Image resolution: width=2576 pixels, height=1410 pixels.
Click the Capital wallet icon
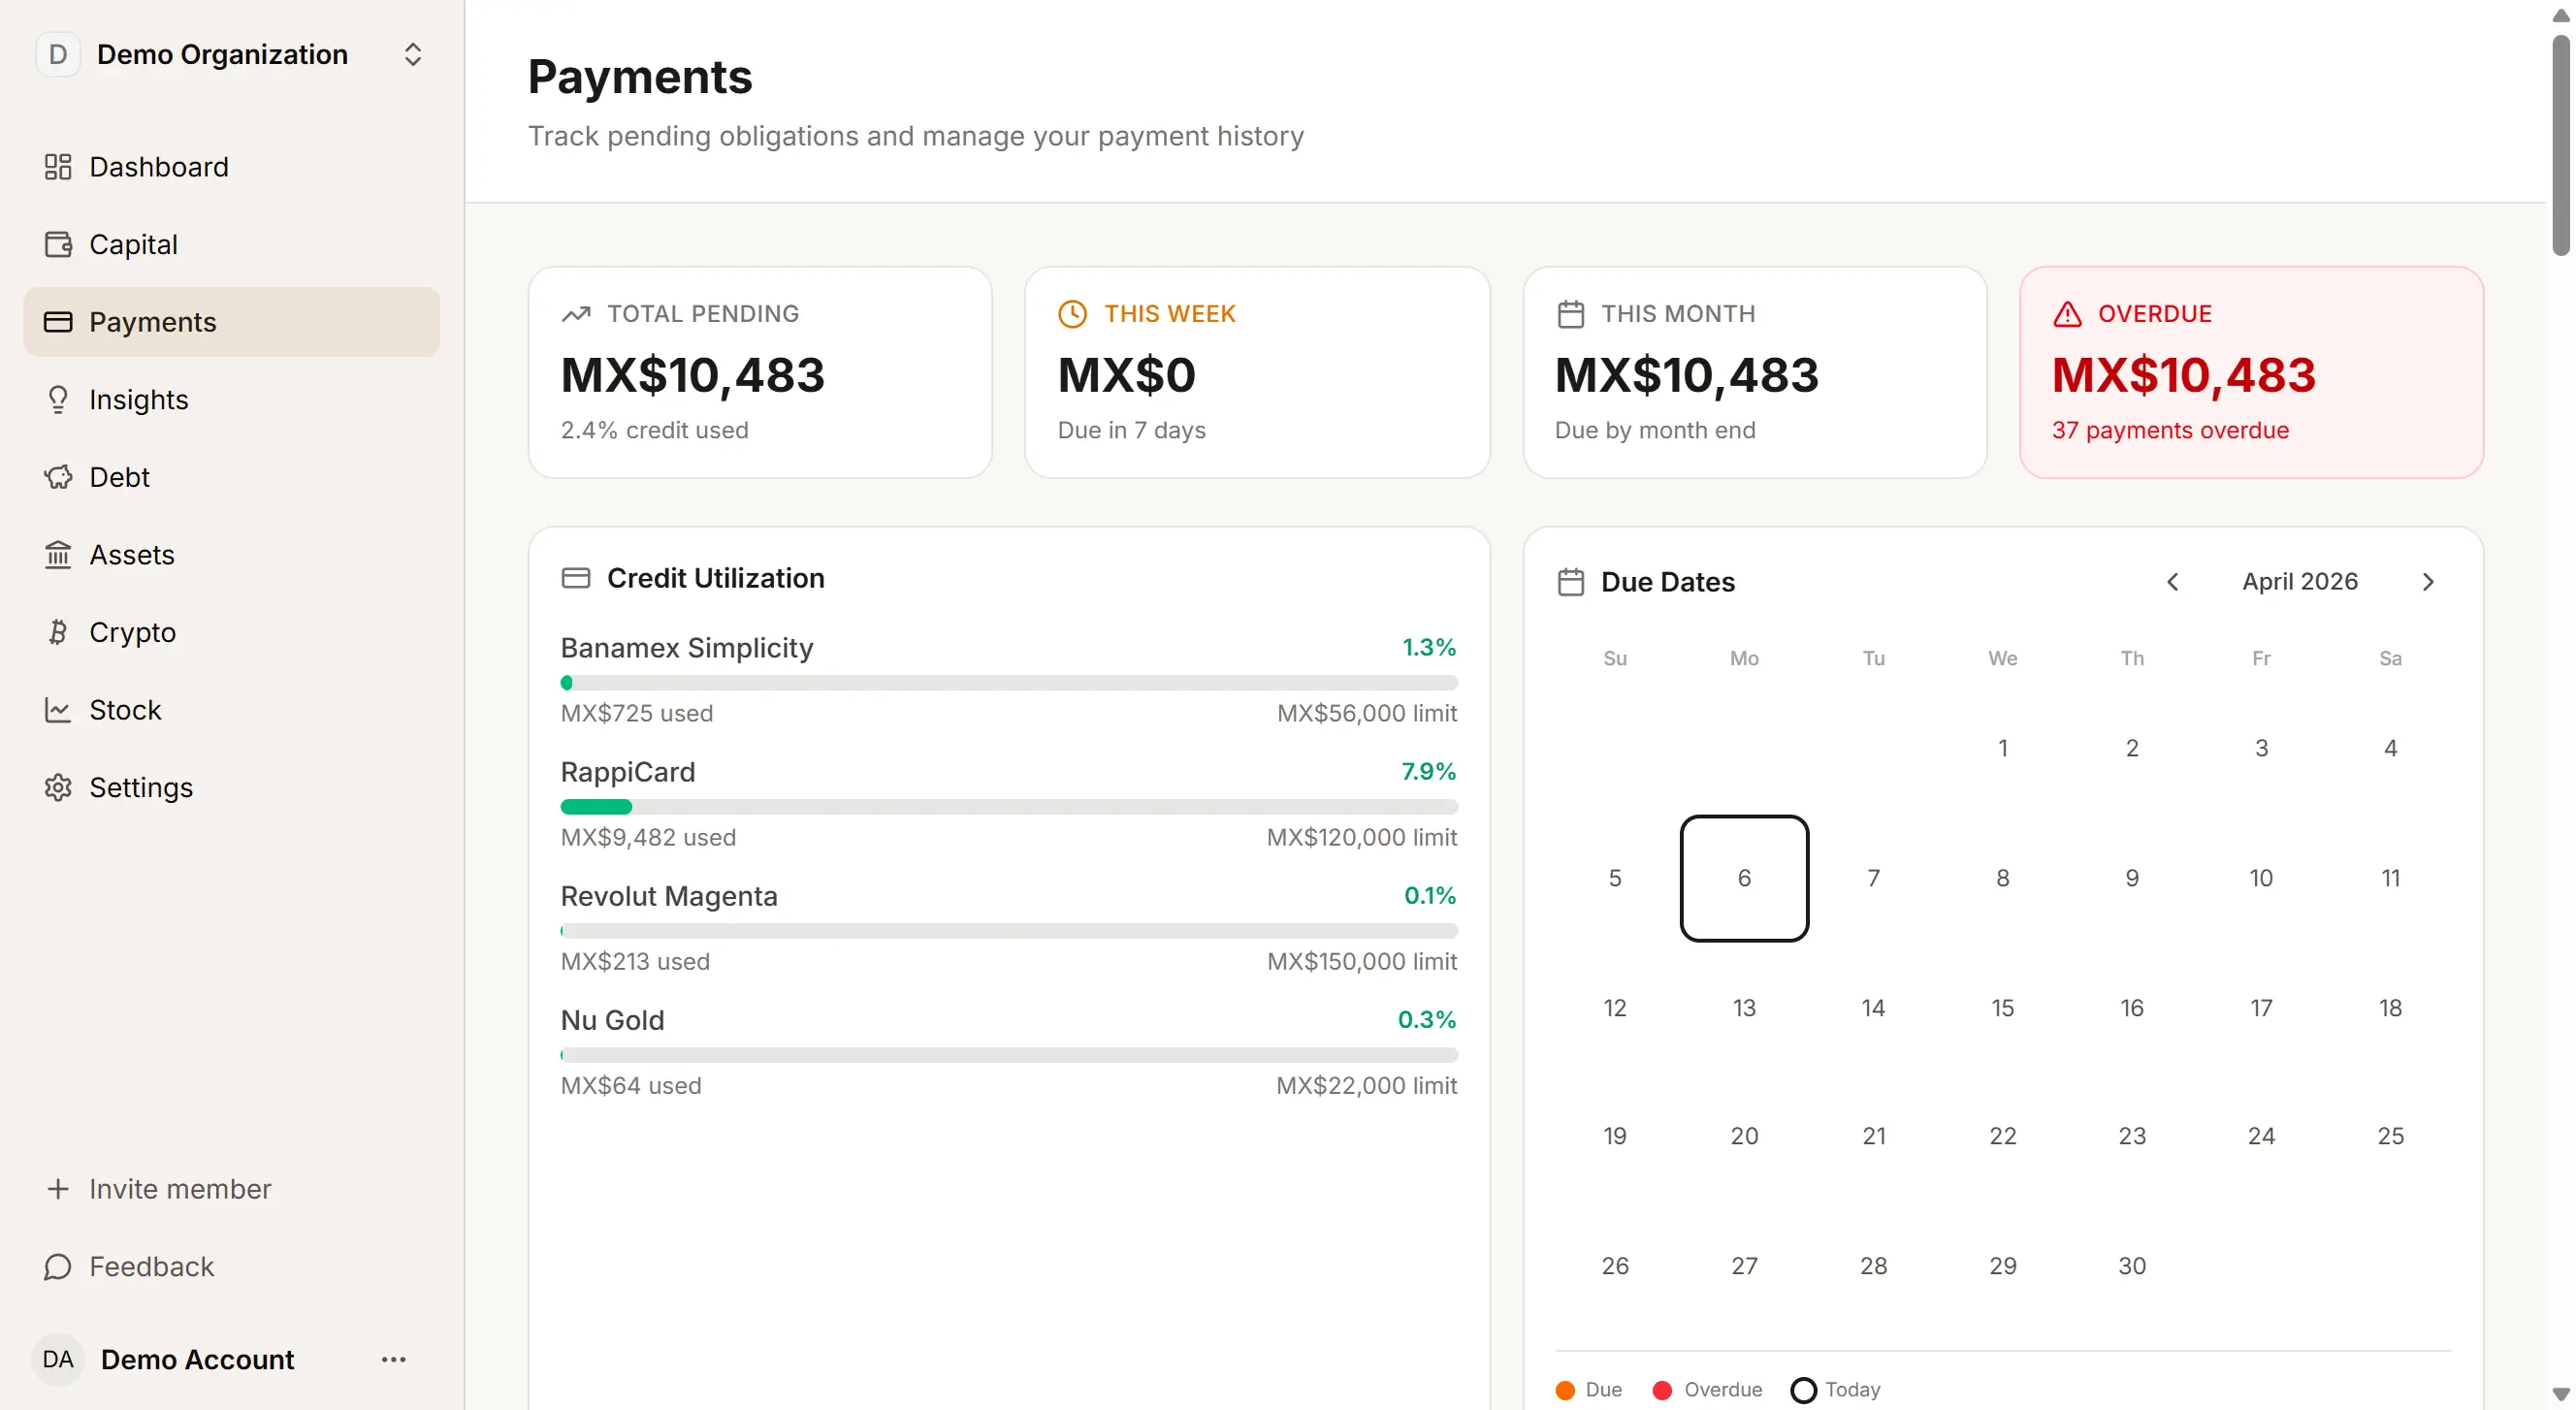(58, 244)
